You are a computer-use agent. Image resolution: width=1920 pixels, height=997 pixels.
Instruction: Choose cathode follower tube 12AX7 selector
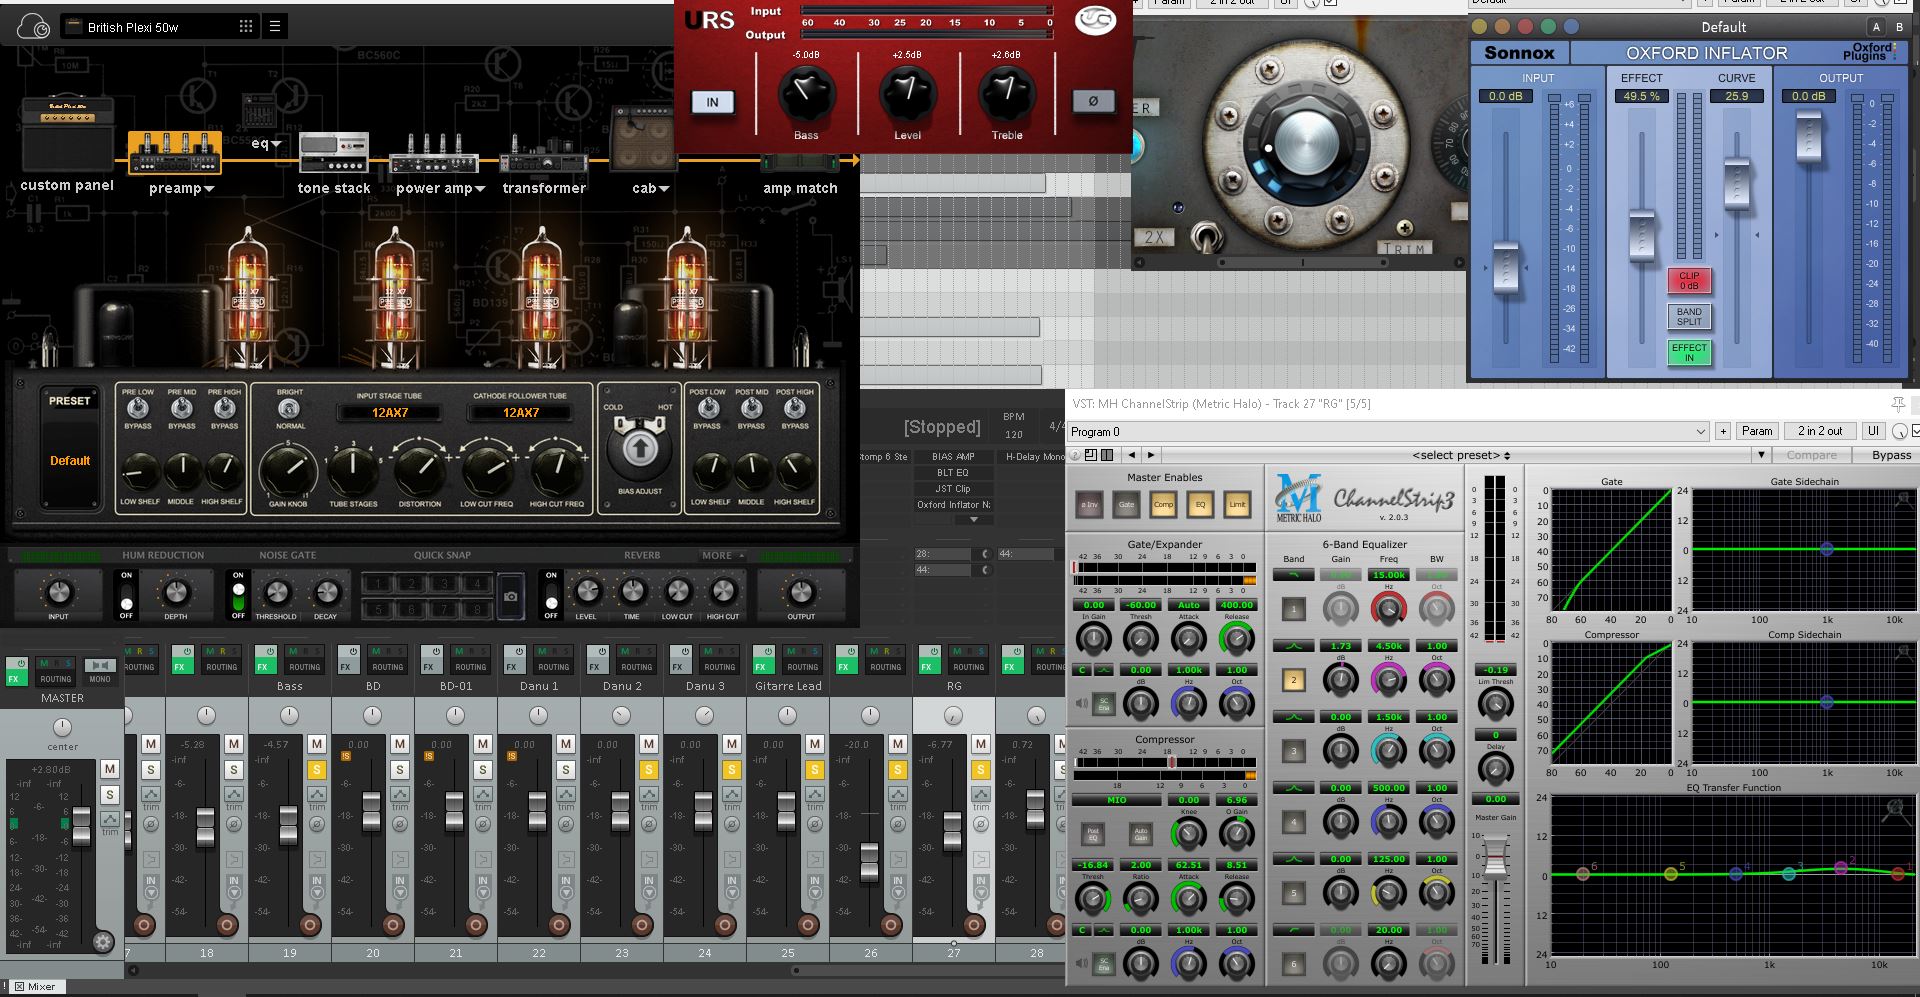pos(520,412)
